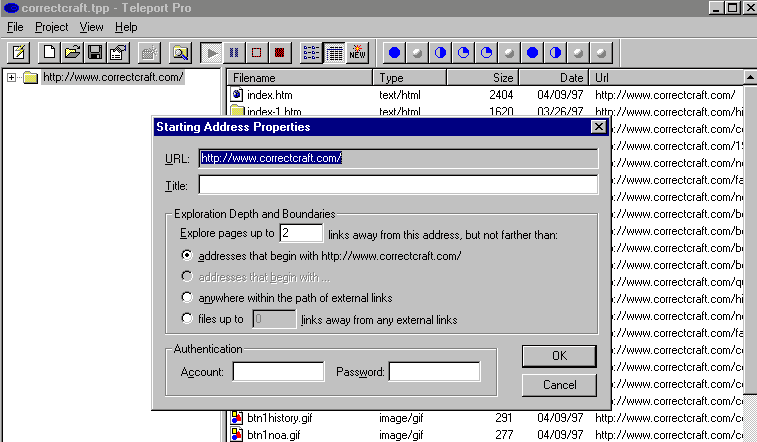This screenshot has width=757, height=442.
Task: Click the rightmost gray thread indicator
Action: click(601, 53)
